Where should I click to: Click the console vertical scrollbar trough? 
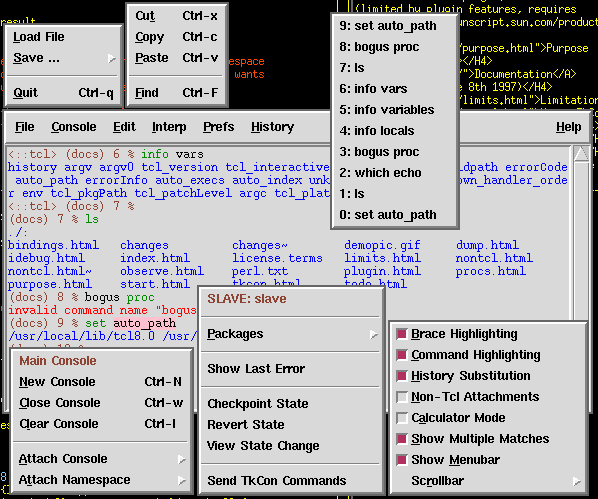pyautogui.click(x=581, y=240)
